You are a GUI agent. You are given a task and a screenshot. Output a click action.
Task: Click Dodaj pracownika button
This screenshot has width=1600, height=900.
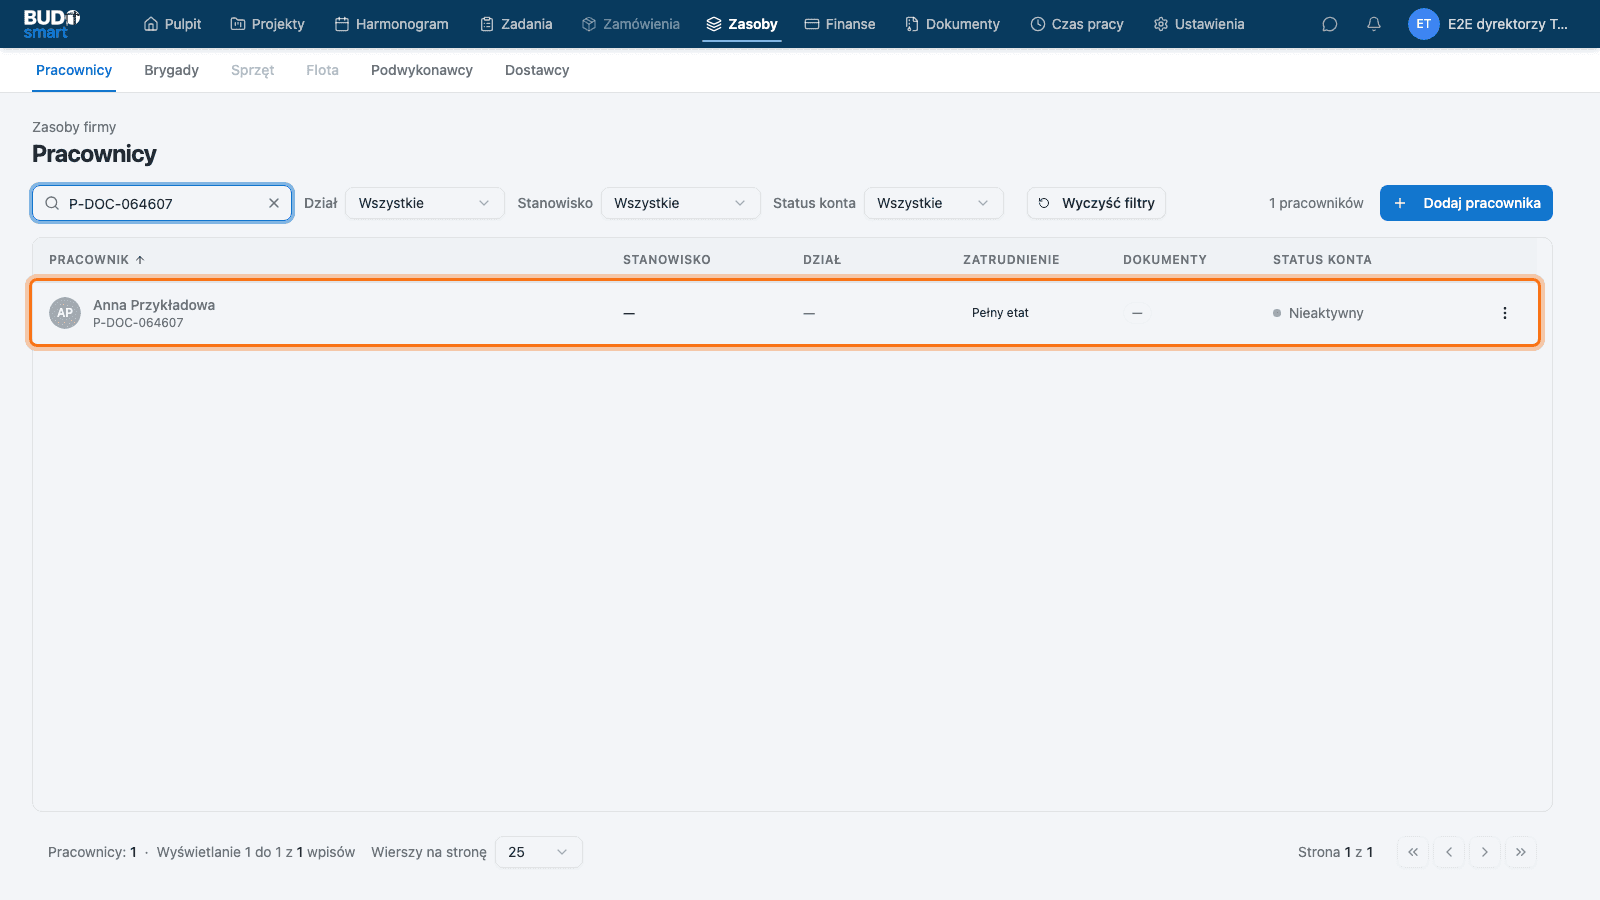click(x=1466, y=203)
